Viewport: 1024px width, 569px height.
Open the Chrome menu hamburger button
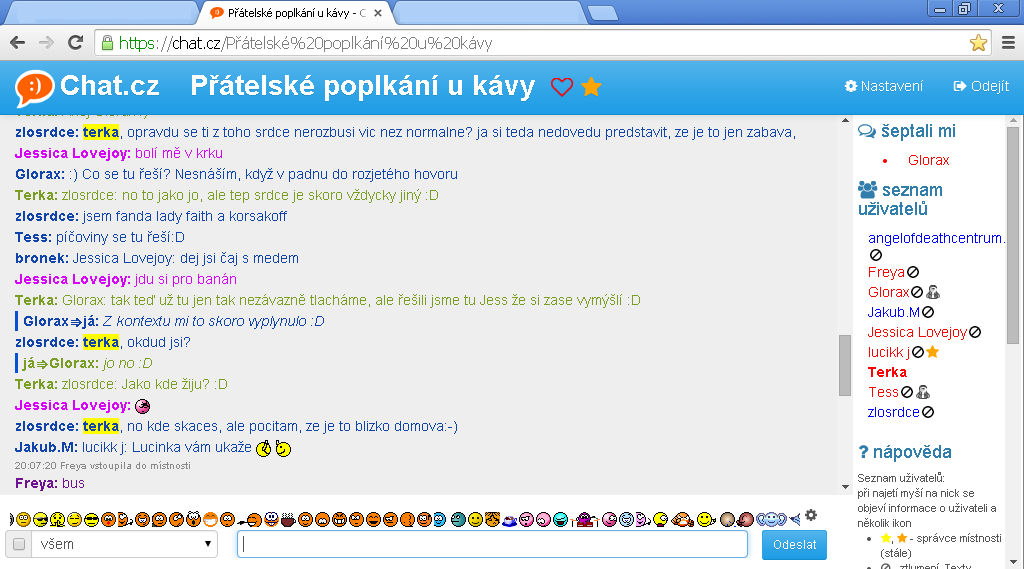(1007, 43)
